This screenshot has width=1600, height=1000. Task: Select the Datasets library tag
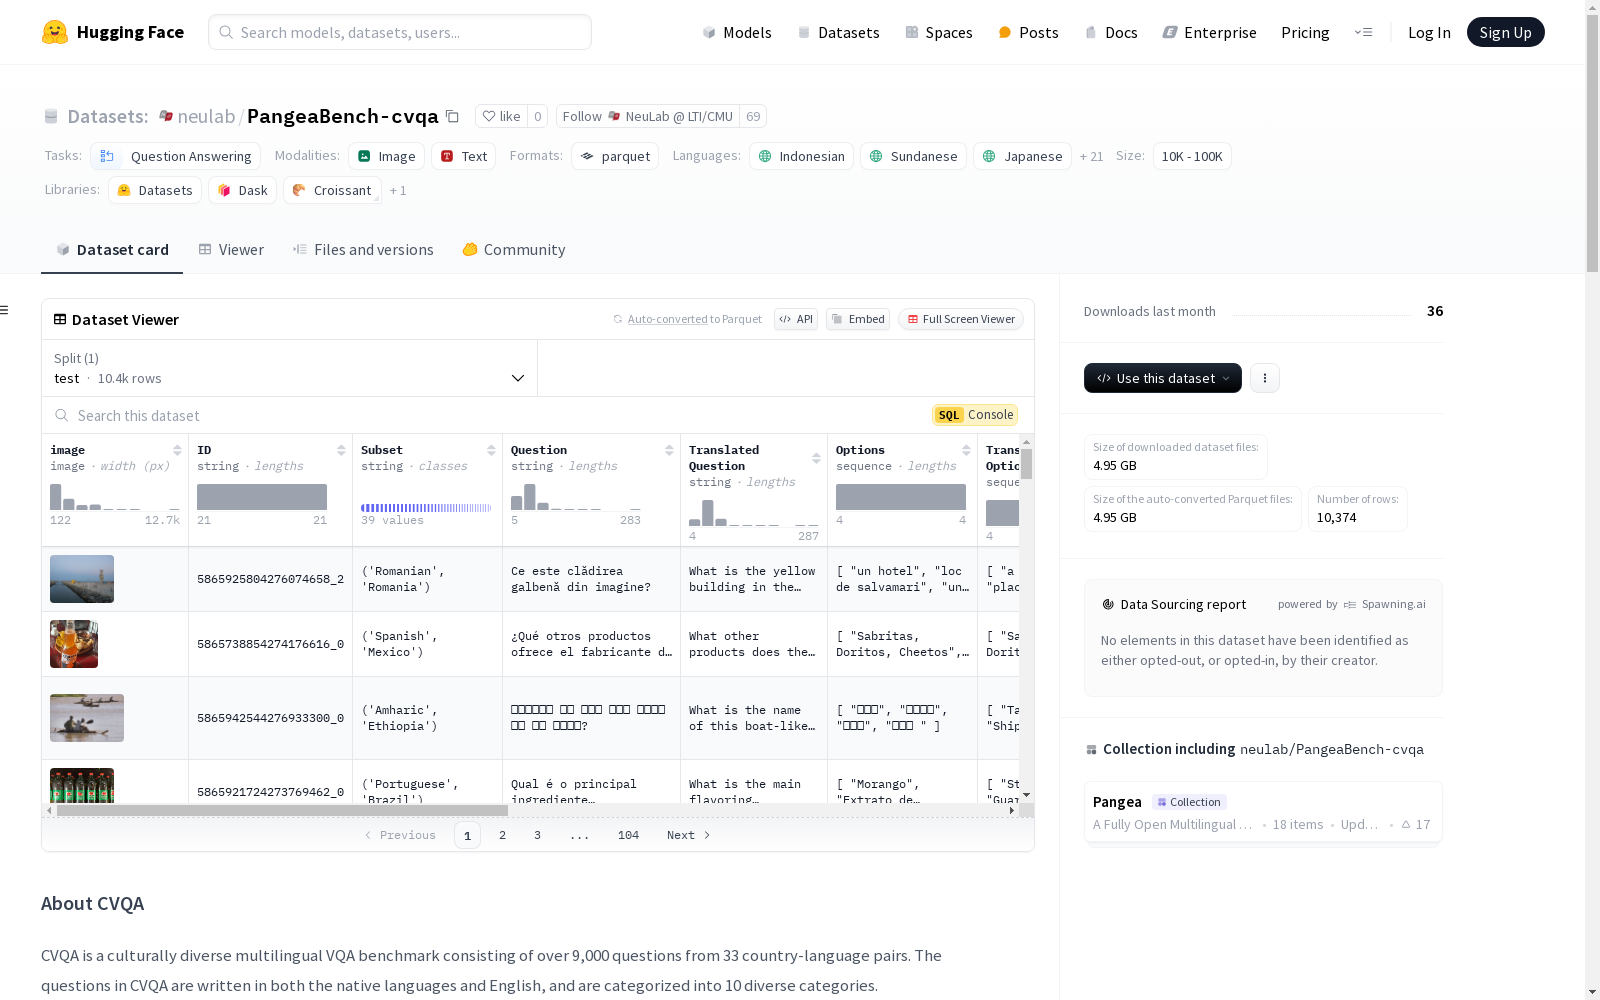(x=155, y=190)
